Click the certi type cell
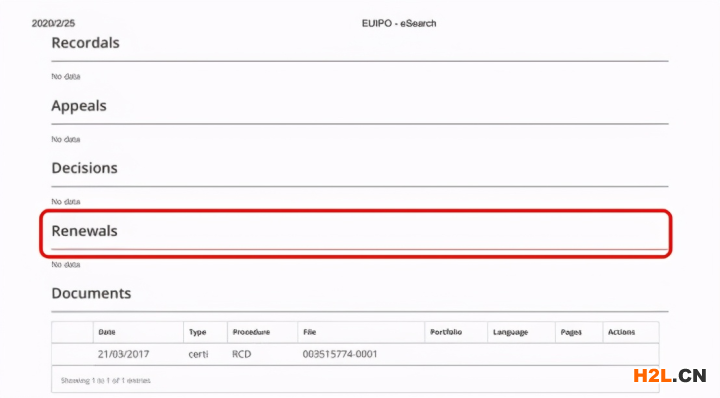The height and width of the screenshot is (398, 720). click(198, 354)
